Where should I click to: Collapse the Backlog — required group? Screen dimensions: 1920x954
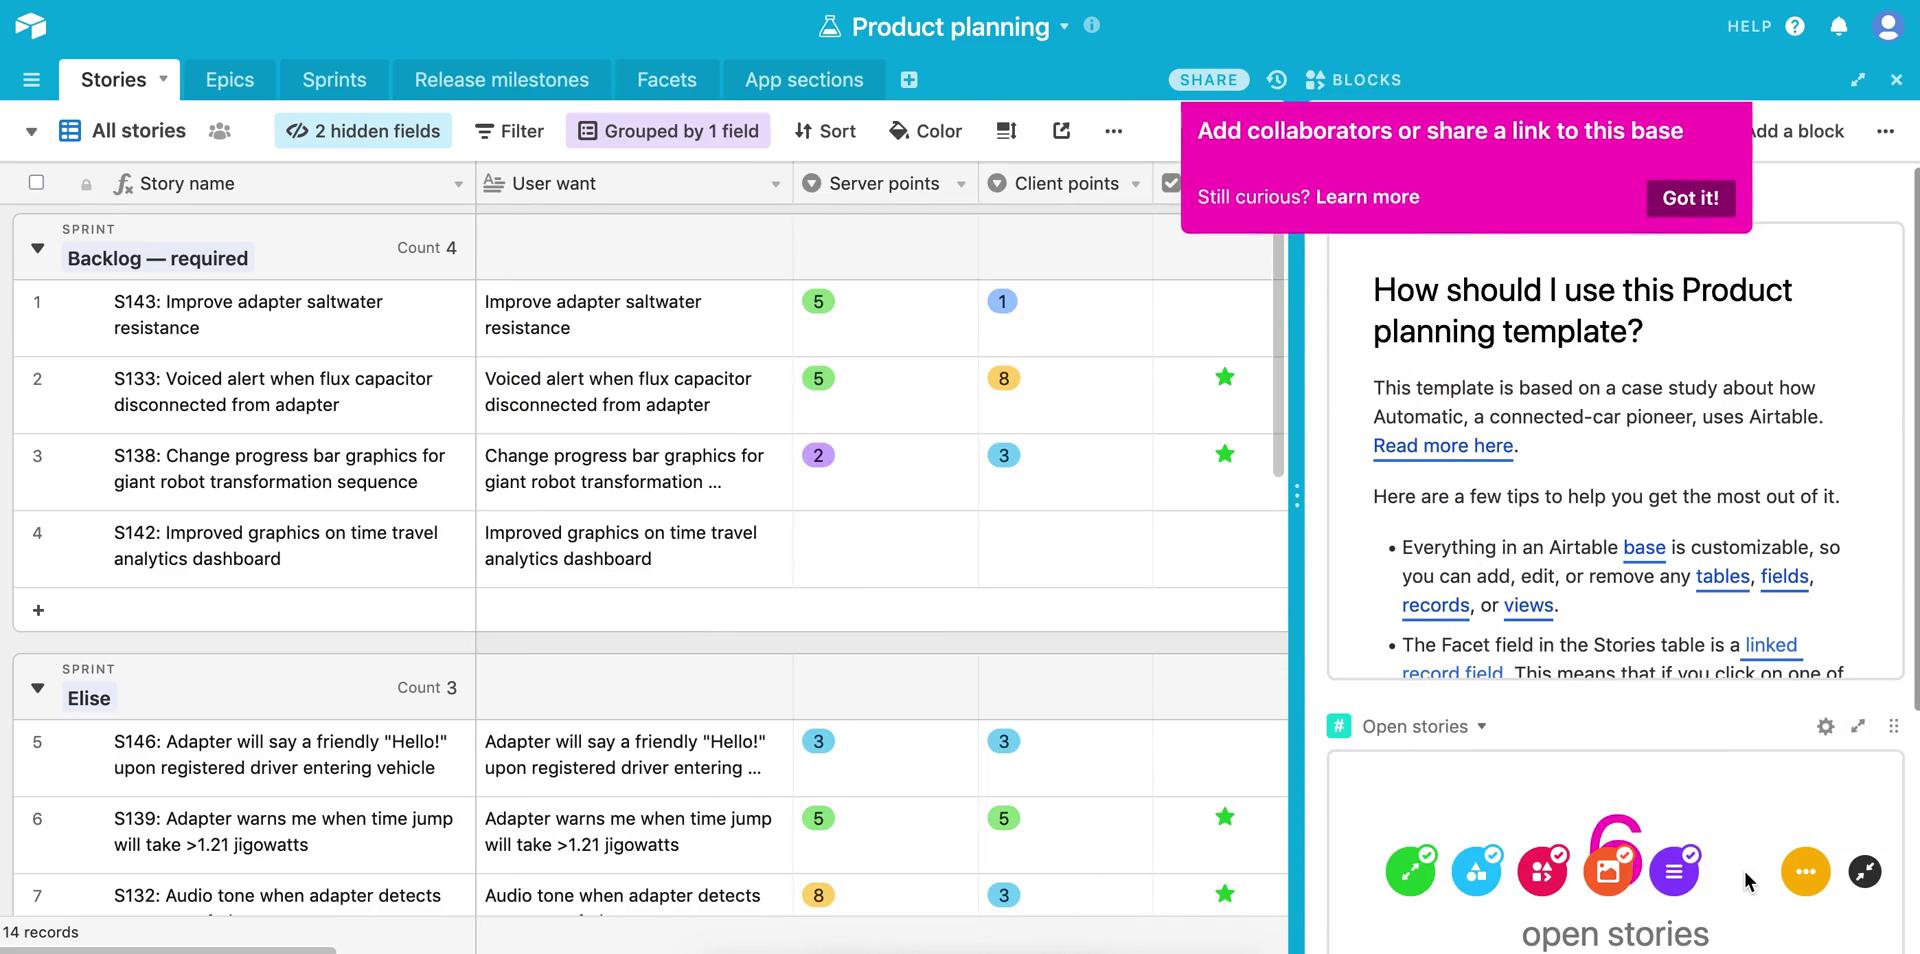37,248
